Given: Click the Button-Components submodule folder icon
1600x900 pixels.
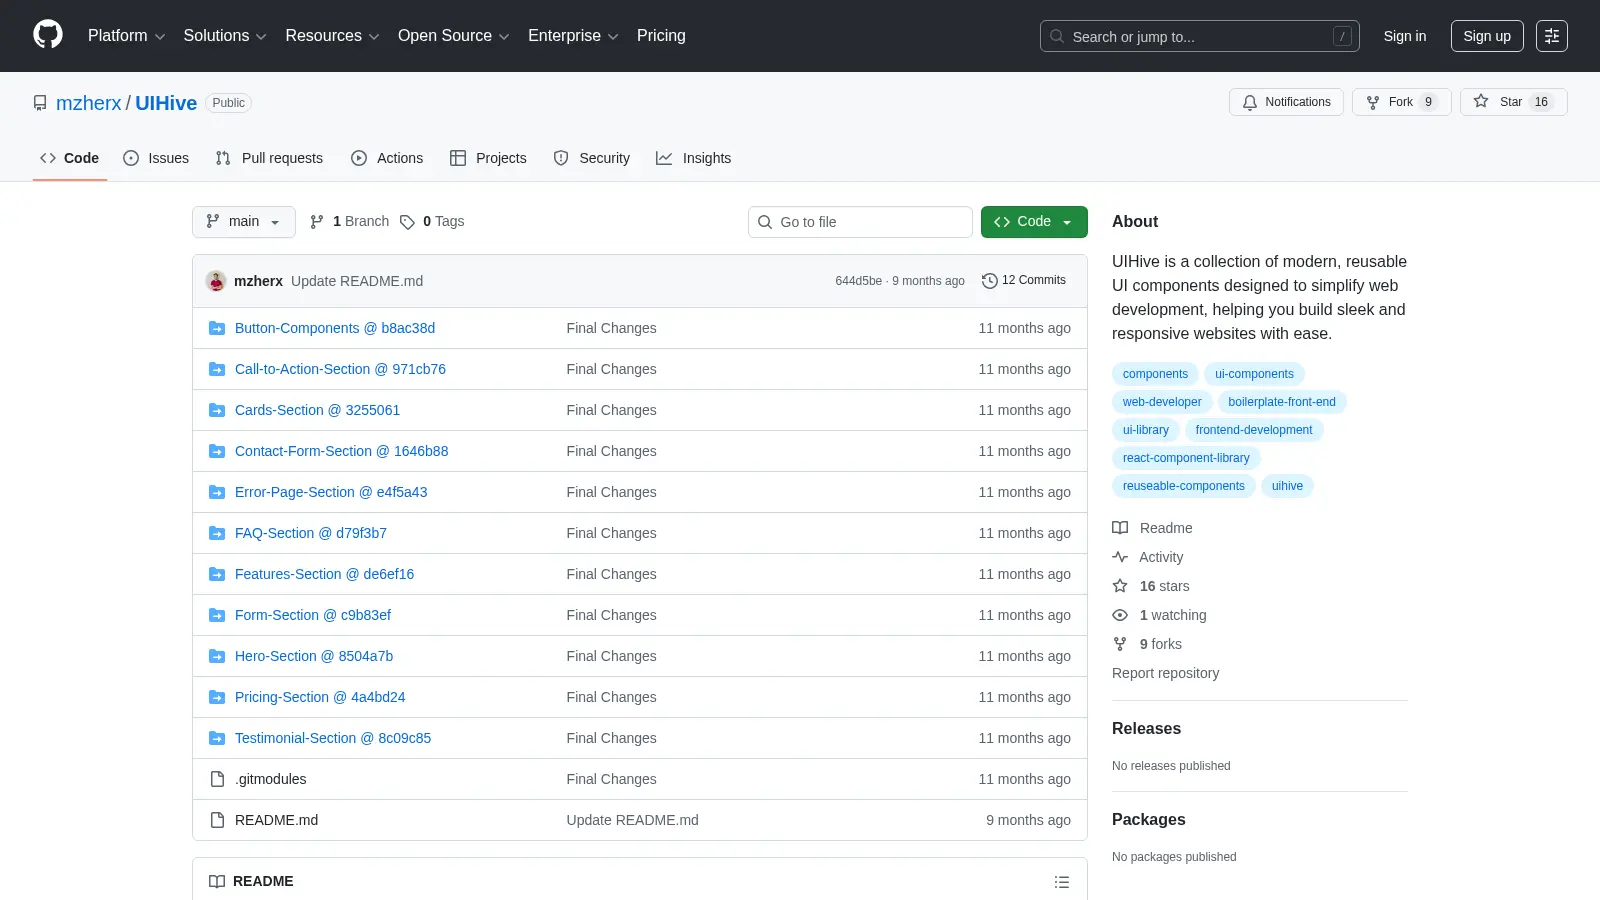Looking at the screenshot, I should (x=217, y=328).
